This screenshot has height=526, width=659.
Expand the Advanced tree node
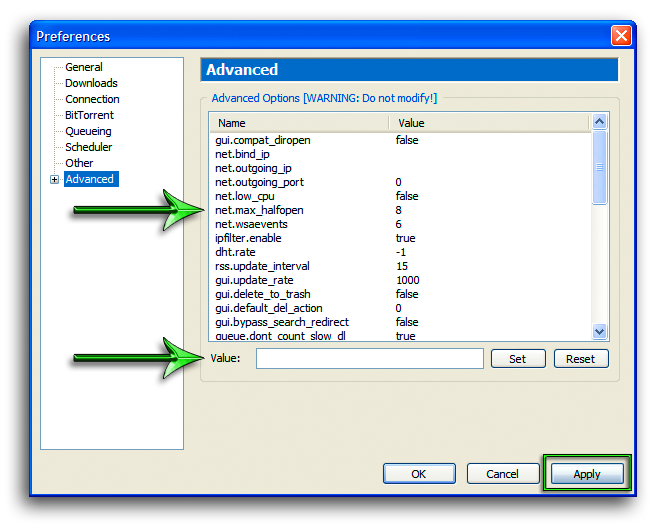coord(54,179)
